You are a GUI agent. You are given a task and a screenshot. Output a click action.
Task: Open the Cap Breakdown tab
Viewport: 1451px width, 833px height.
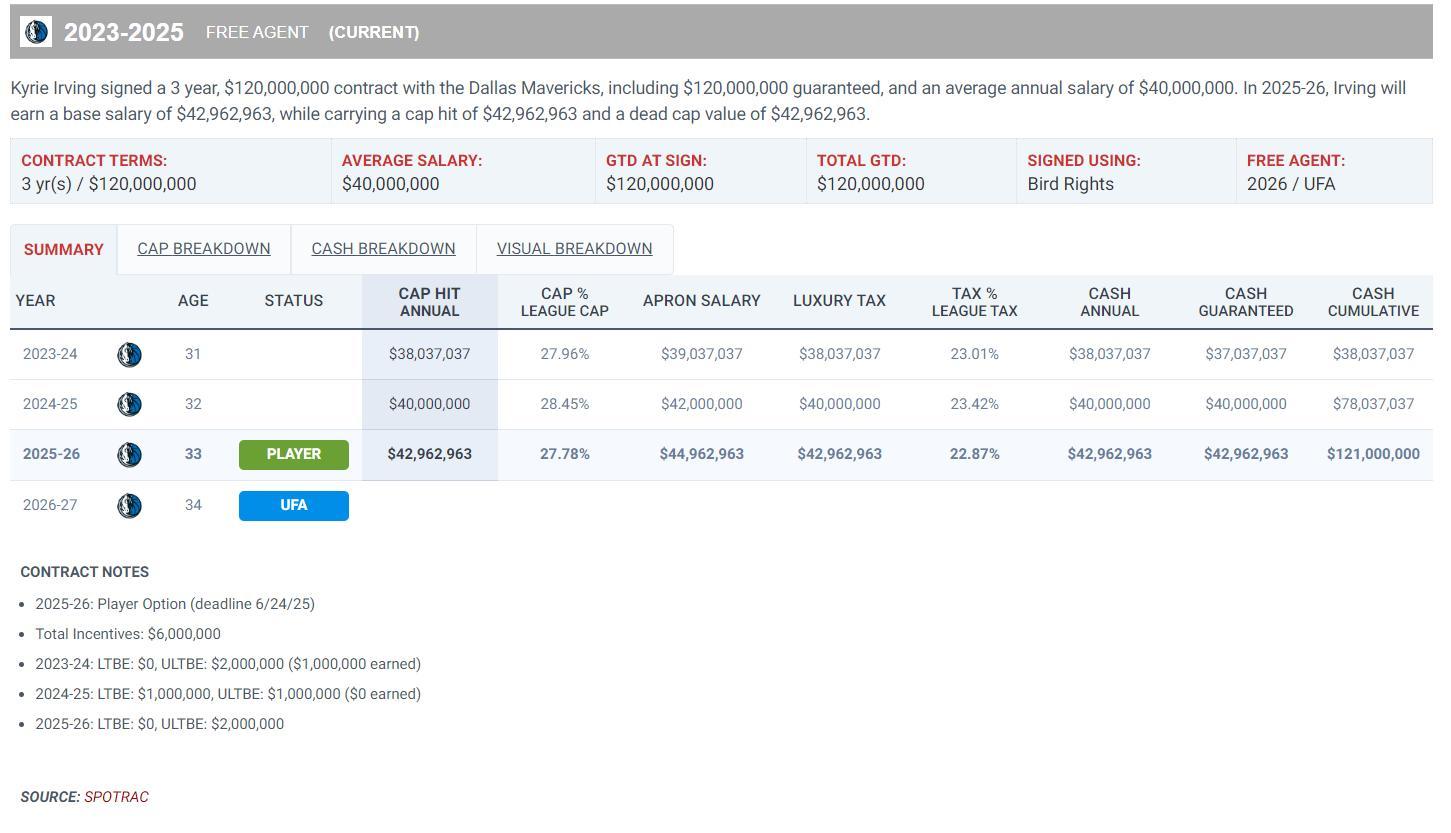point(203,249)
